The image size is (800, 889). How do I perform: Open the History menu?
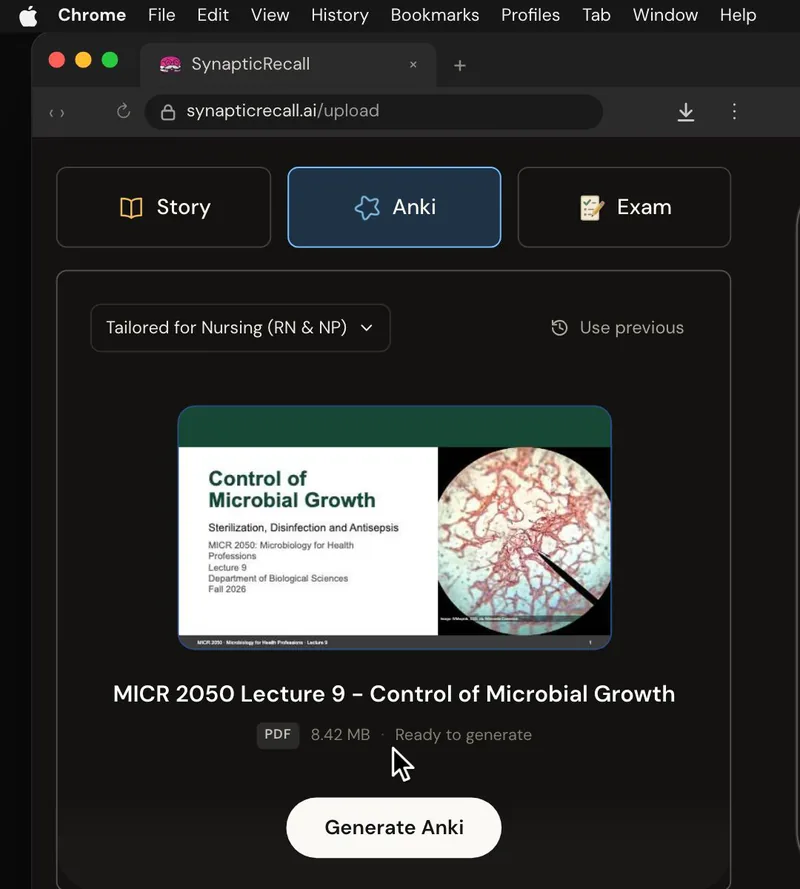point(340,15)
